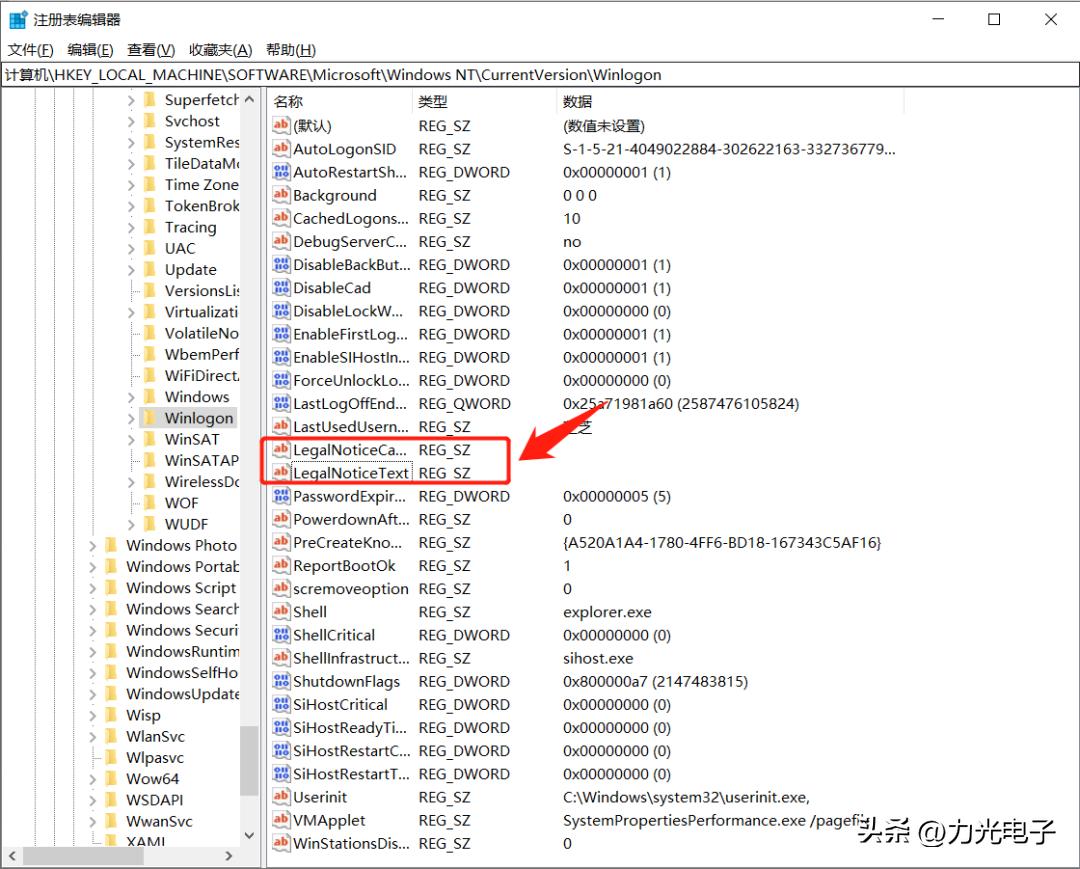Viewport: 1080px width, 869px height.
Task: Expand the Superfetch tree node
Action: 130,99
